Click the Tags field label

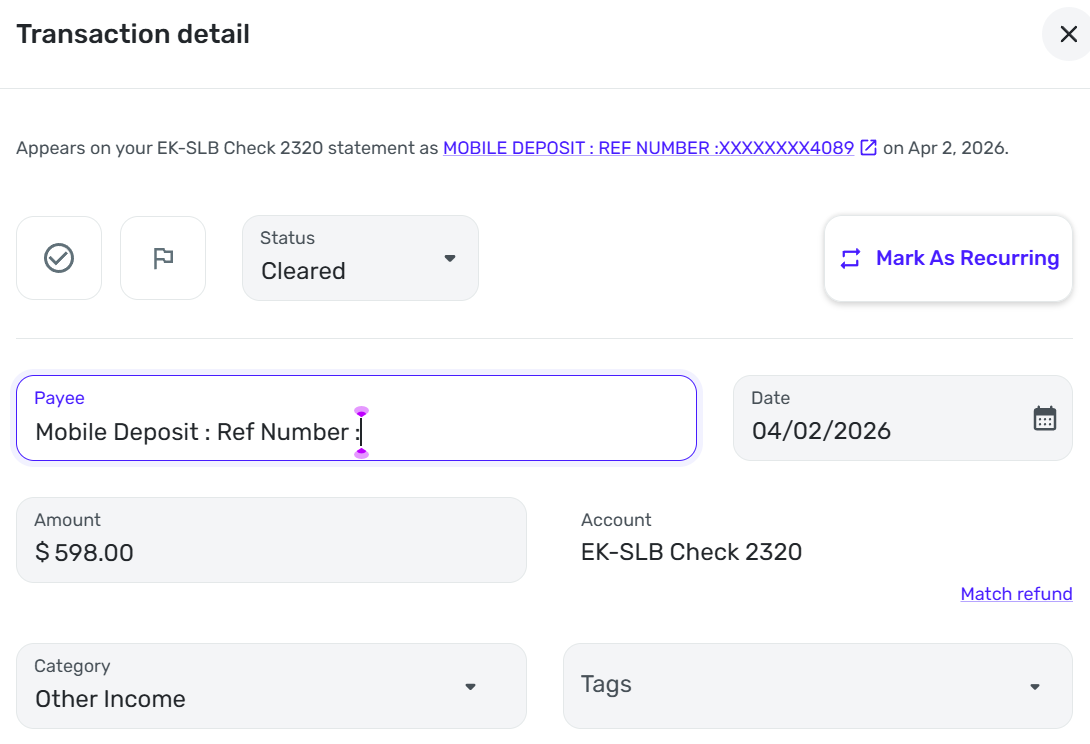pyautogui.click(x=606, y=685)
